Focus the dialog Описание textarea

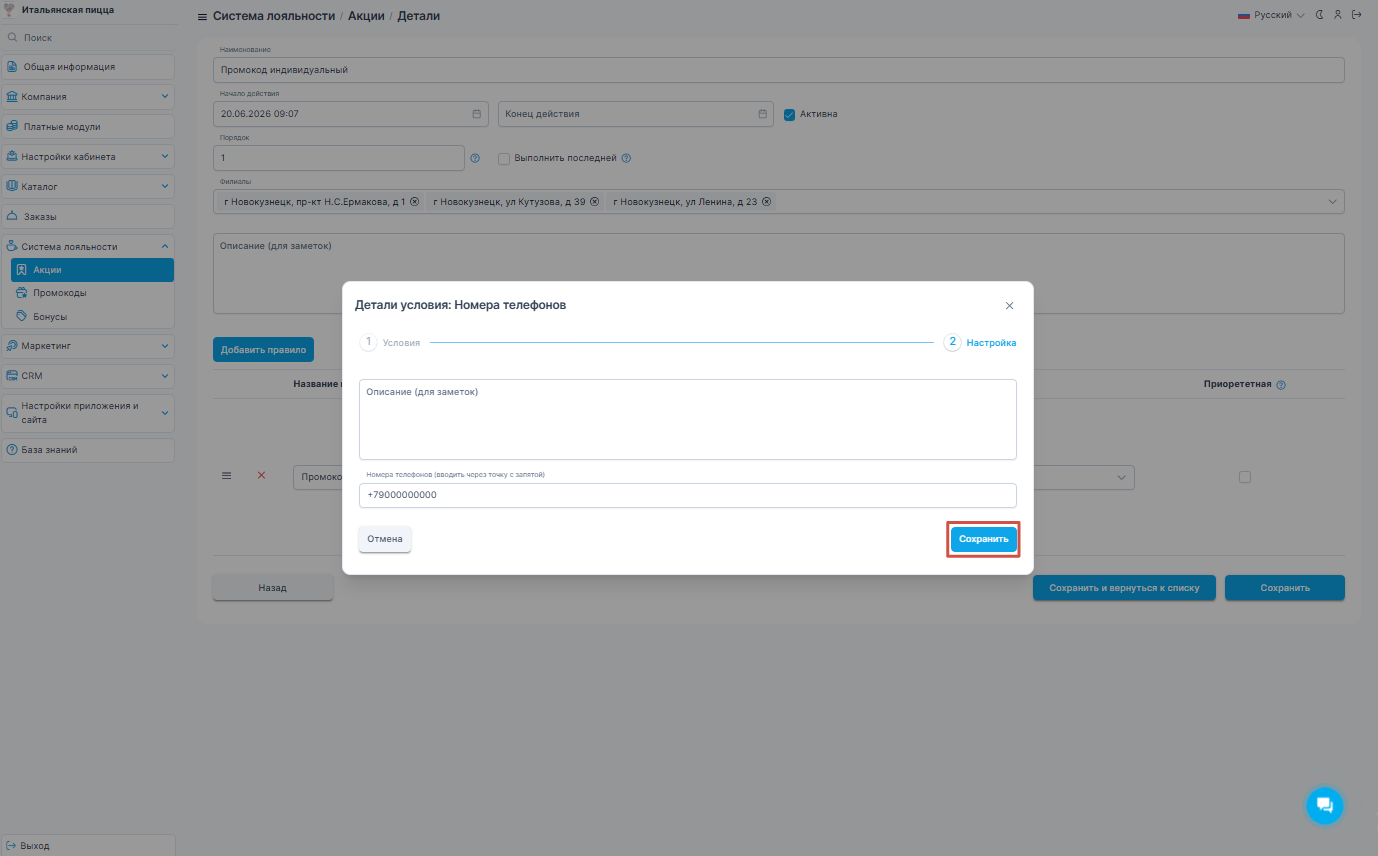(x=688, y=419)
